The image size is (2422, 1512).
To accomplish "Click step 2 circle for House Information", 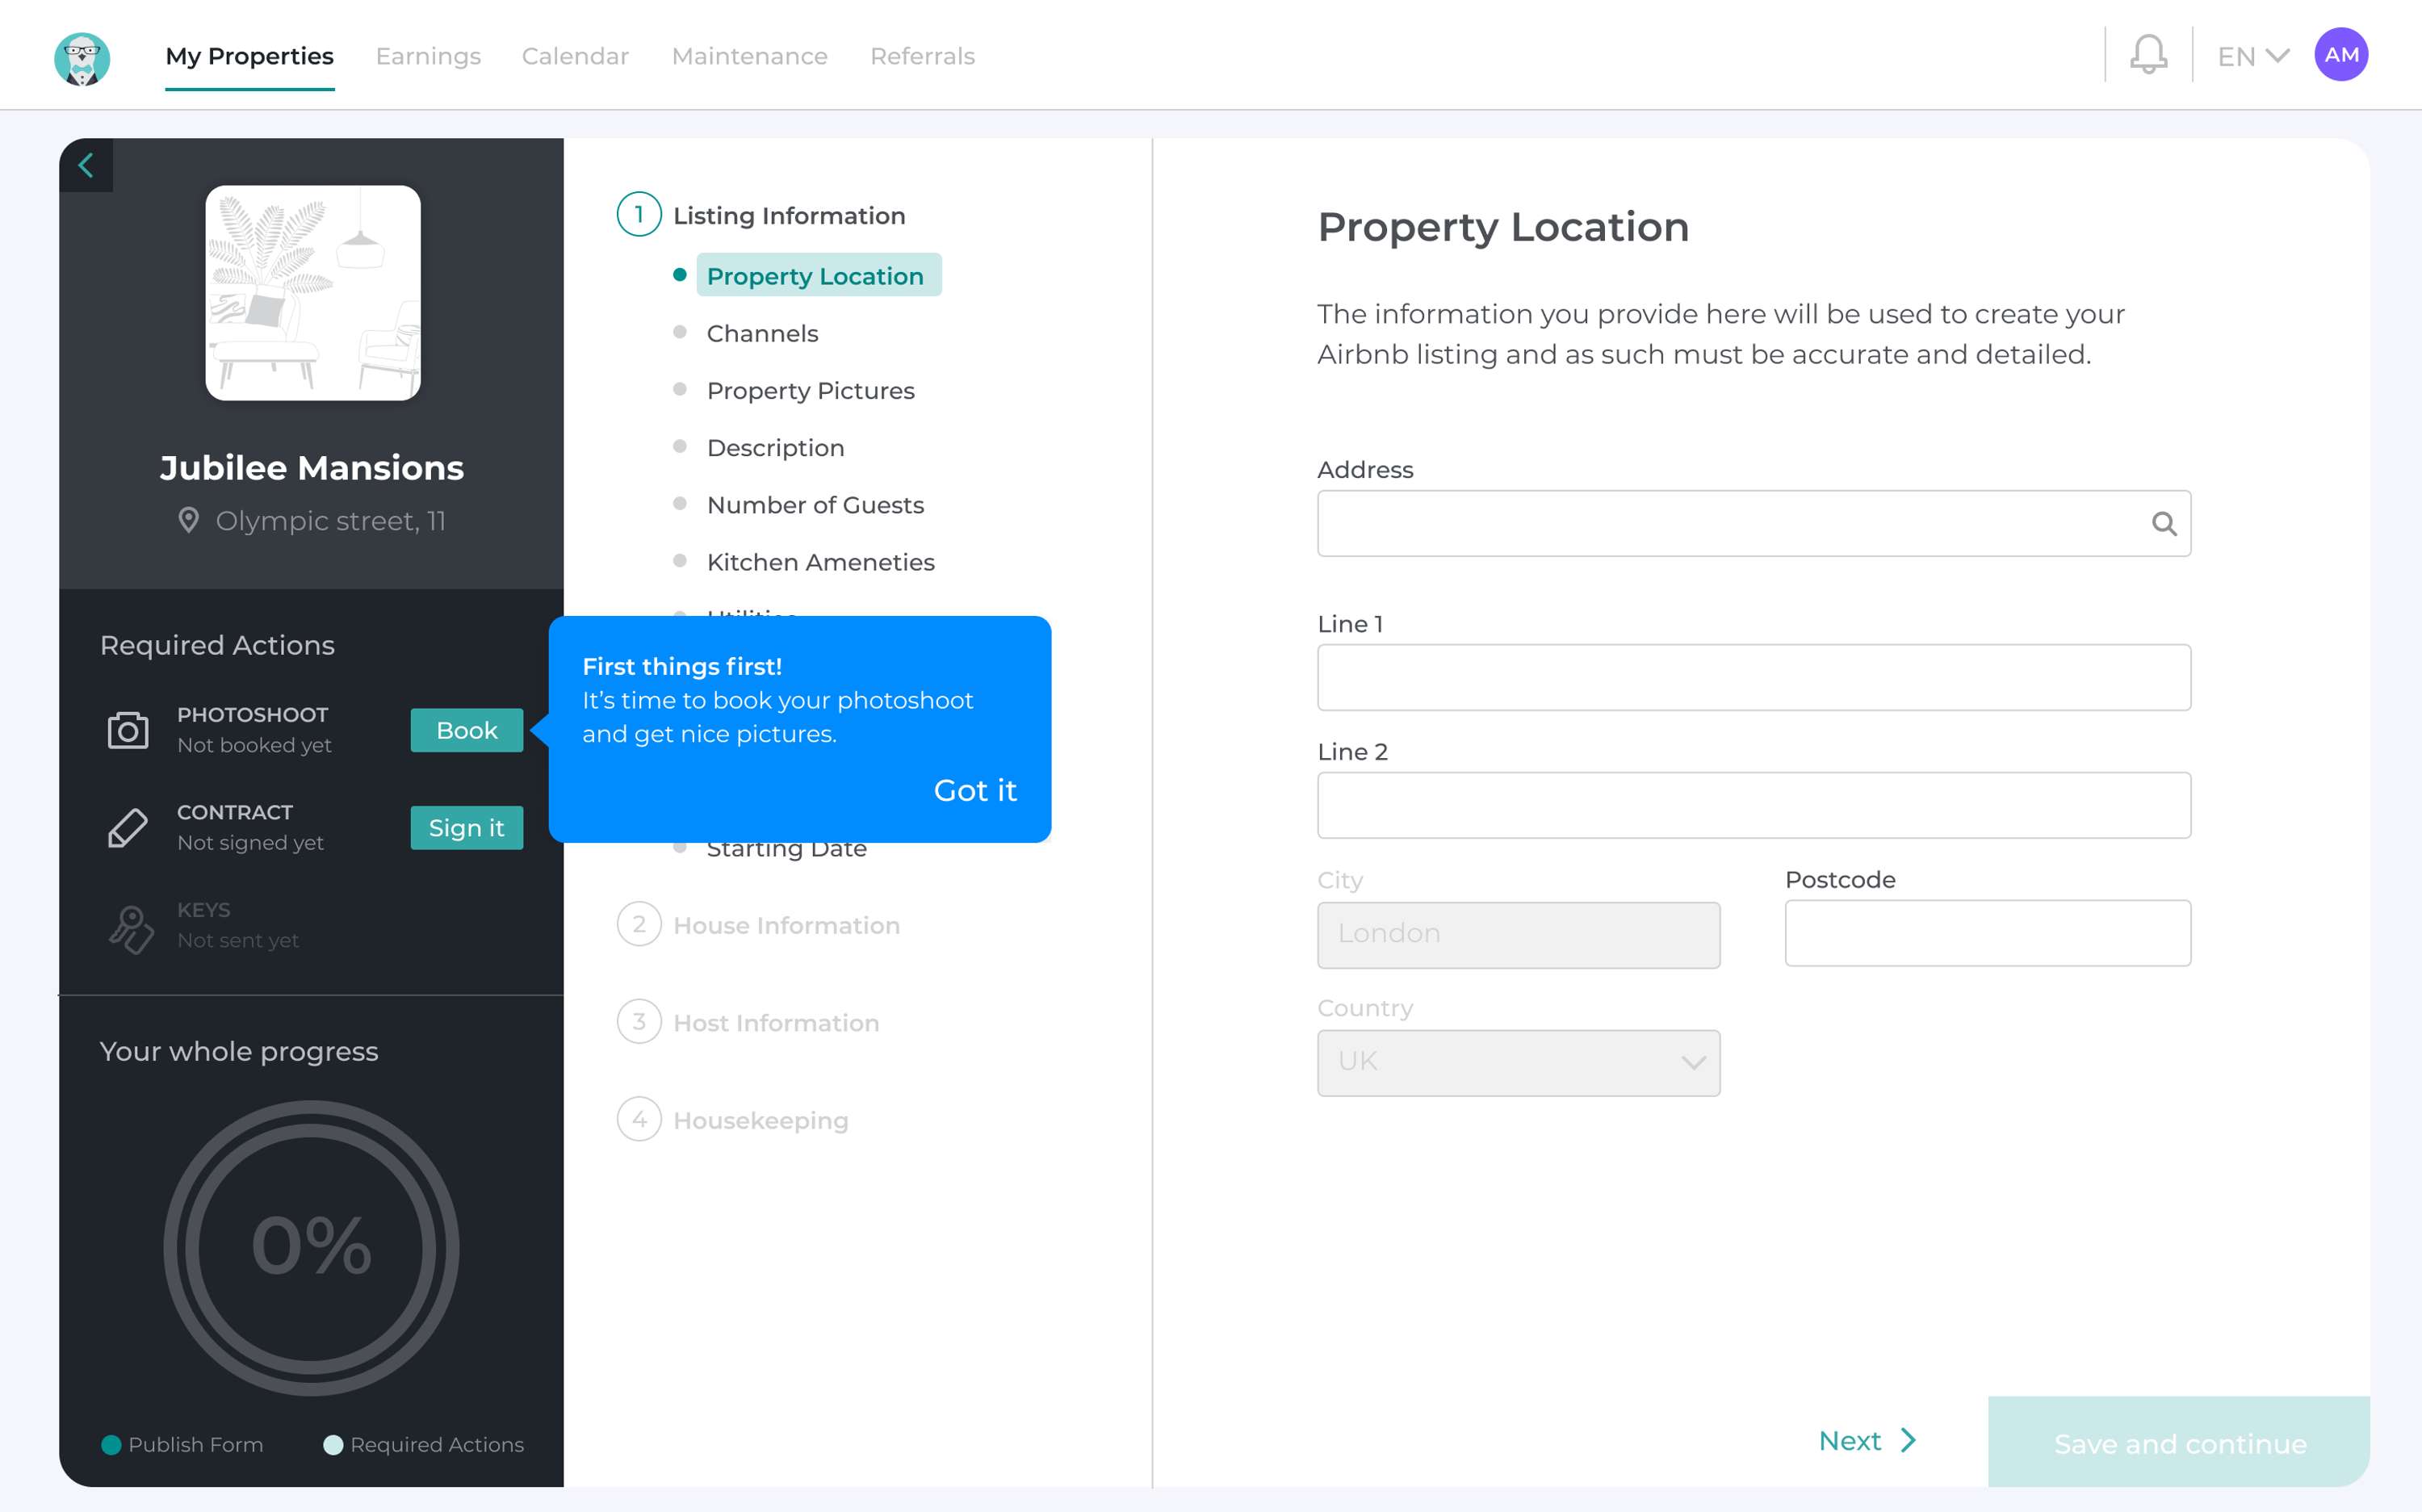I will tap(639, 924).
